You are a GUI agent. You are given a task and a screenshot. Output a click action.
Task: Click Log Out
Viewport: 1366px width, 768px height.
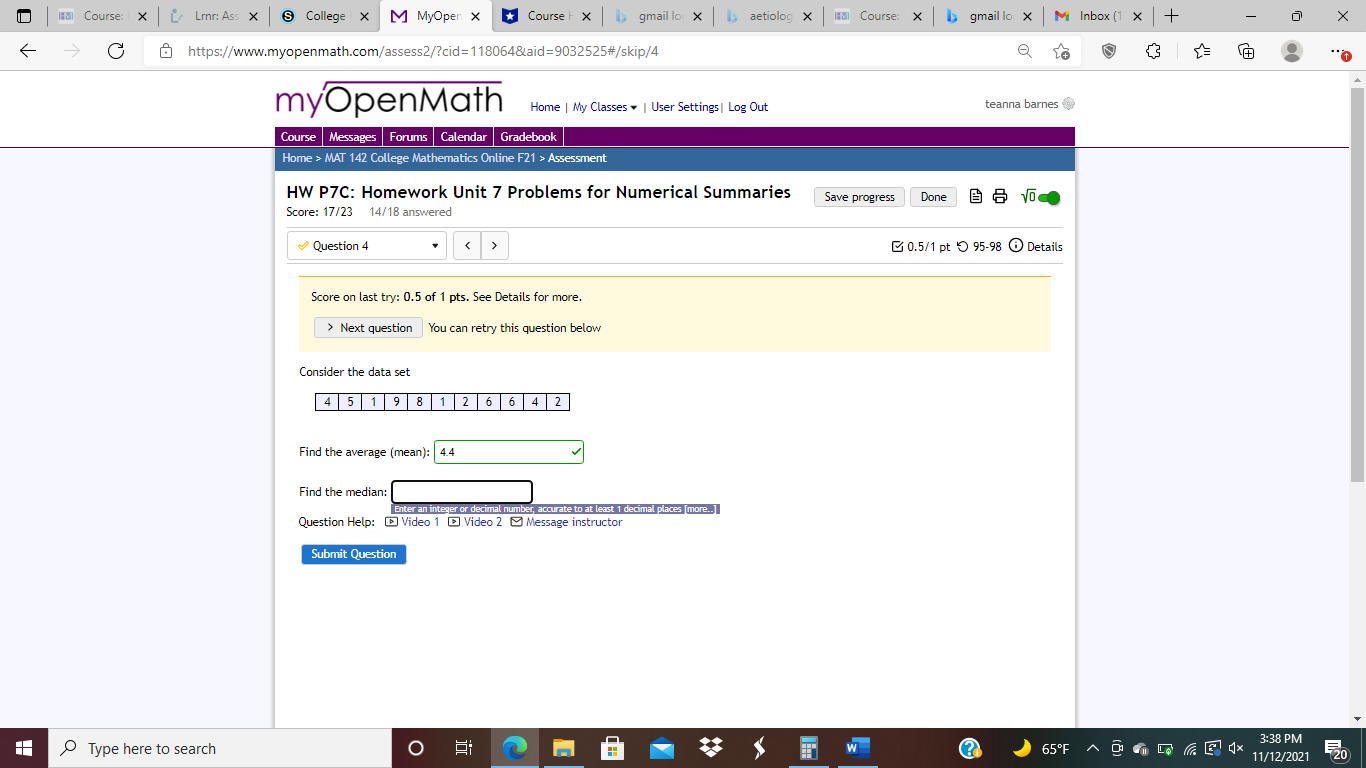(x=748, y=107)
